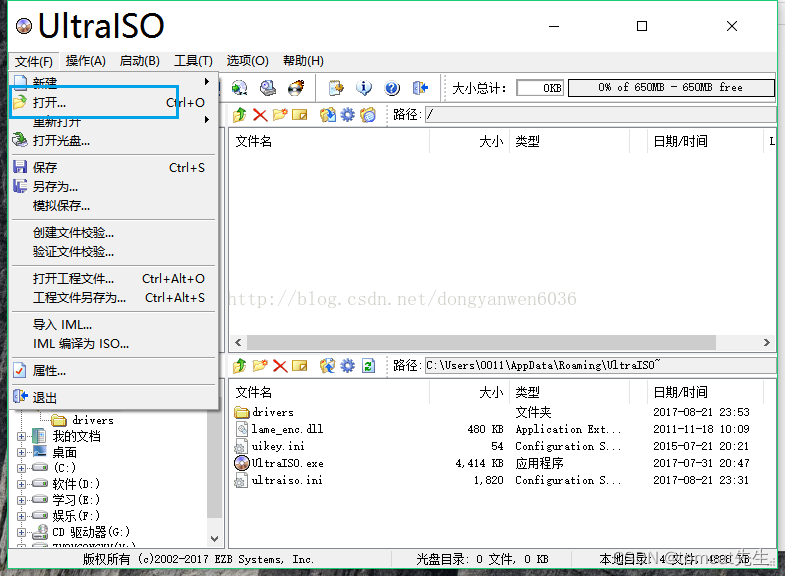Viewport: 785px width, 576px height.
Task: Click the gear icon in local pane toolbar
Action: (x=347, y=366)
